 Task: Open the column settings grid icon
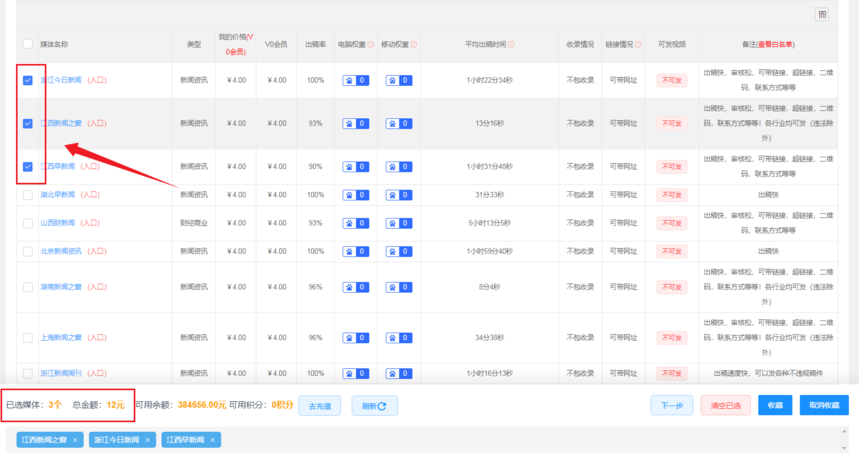coord(822,15)
